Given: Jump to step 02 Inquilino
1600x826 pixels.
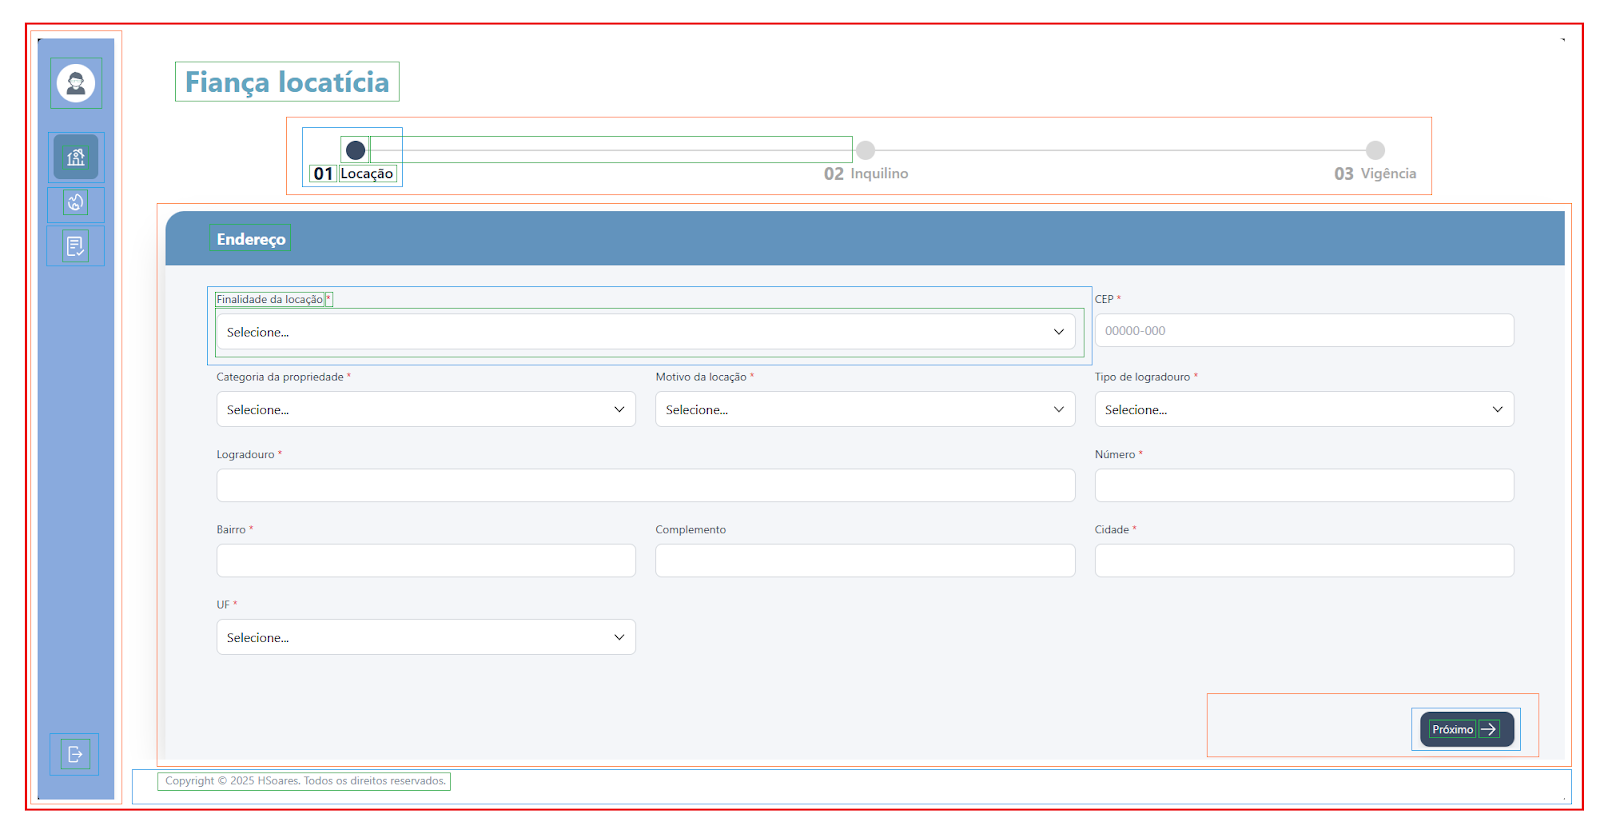Looking at the screenshot, I should [866, 151].
